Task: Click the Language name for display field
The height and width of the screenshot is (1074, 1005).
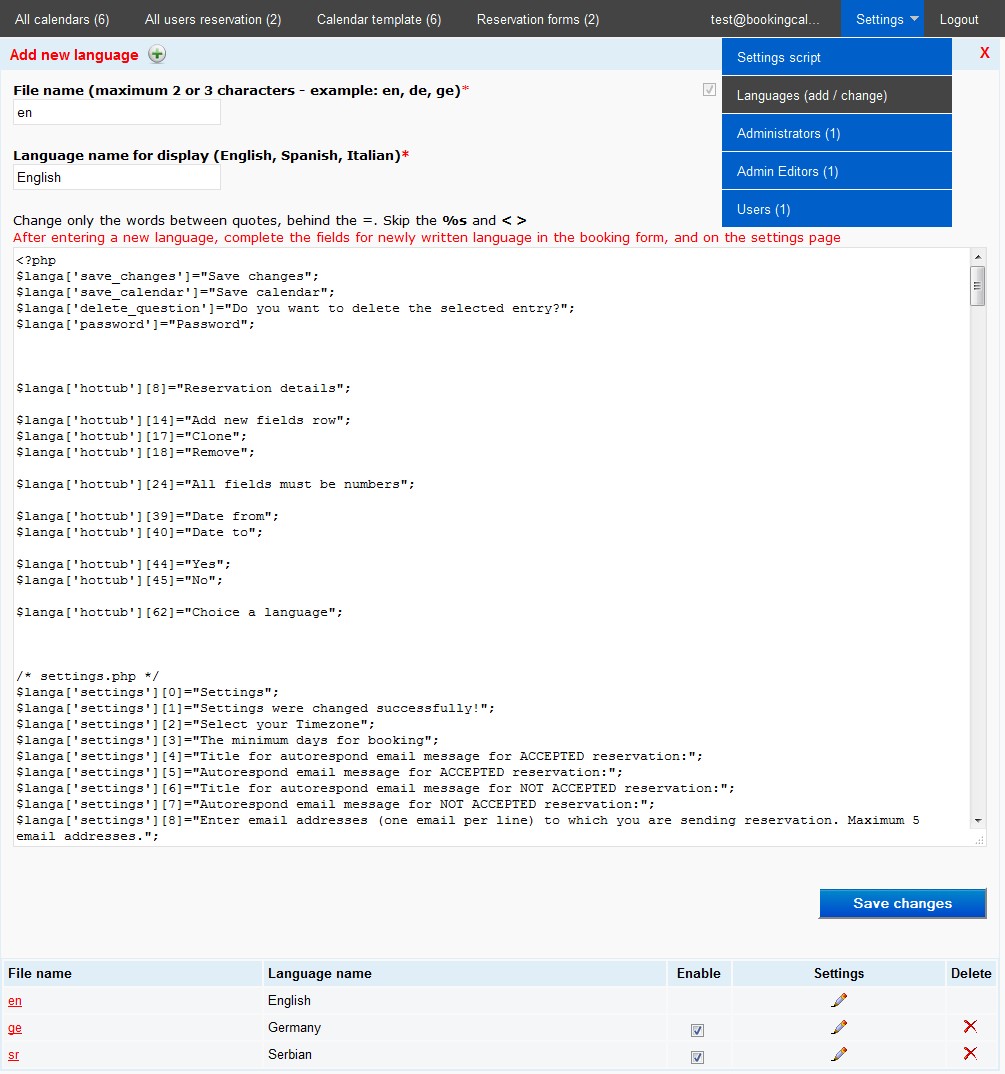Action: pos(117,178)
